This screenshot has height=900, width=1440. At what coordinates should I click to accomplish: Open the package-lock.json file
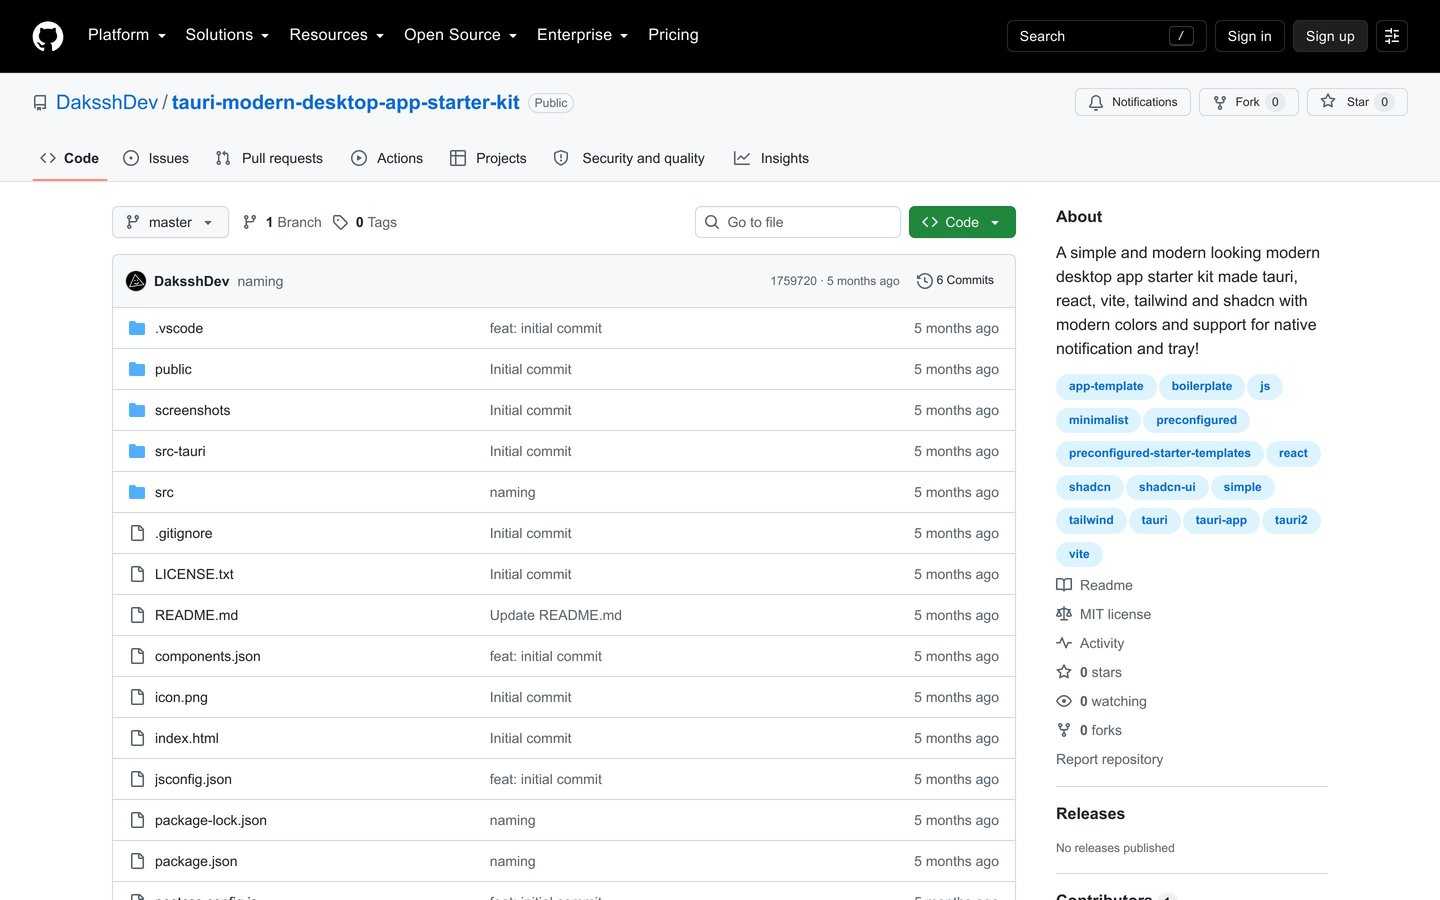pyautogui.click(x=210, y=820)
